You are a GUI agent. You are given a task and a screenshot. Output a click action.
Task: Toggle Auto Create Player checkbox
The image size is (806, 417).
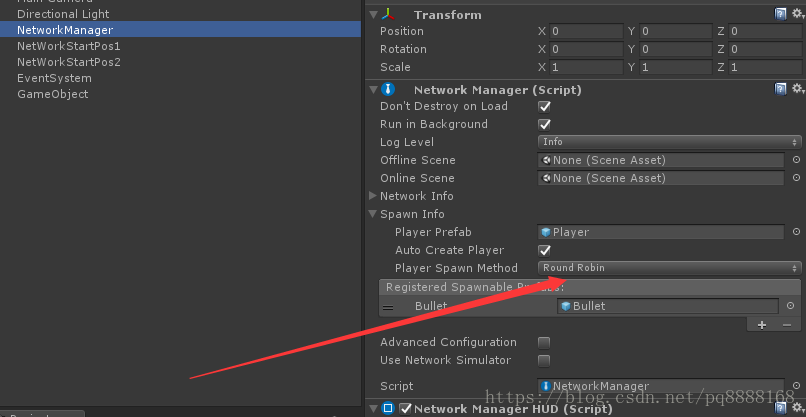(544, 250)
